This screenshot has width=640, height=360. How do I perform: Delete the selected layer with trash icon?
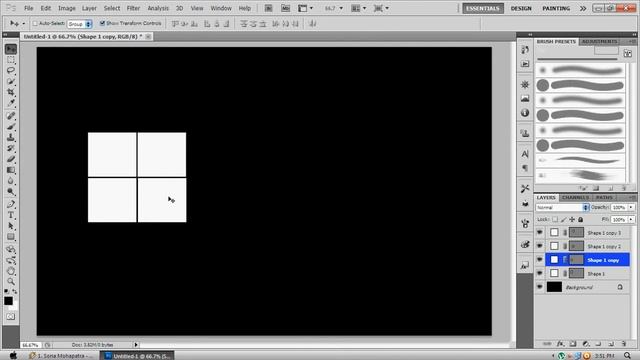click(x=624, y=344)
